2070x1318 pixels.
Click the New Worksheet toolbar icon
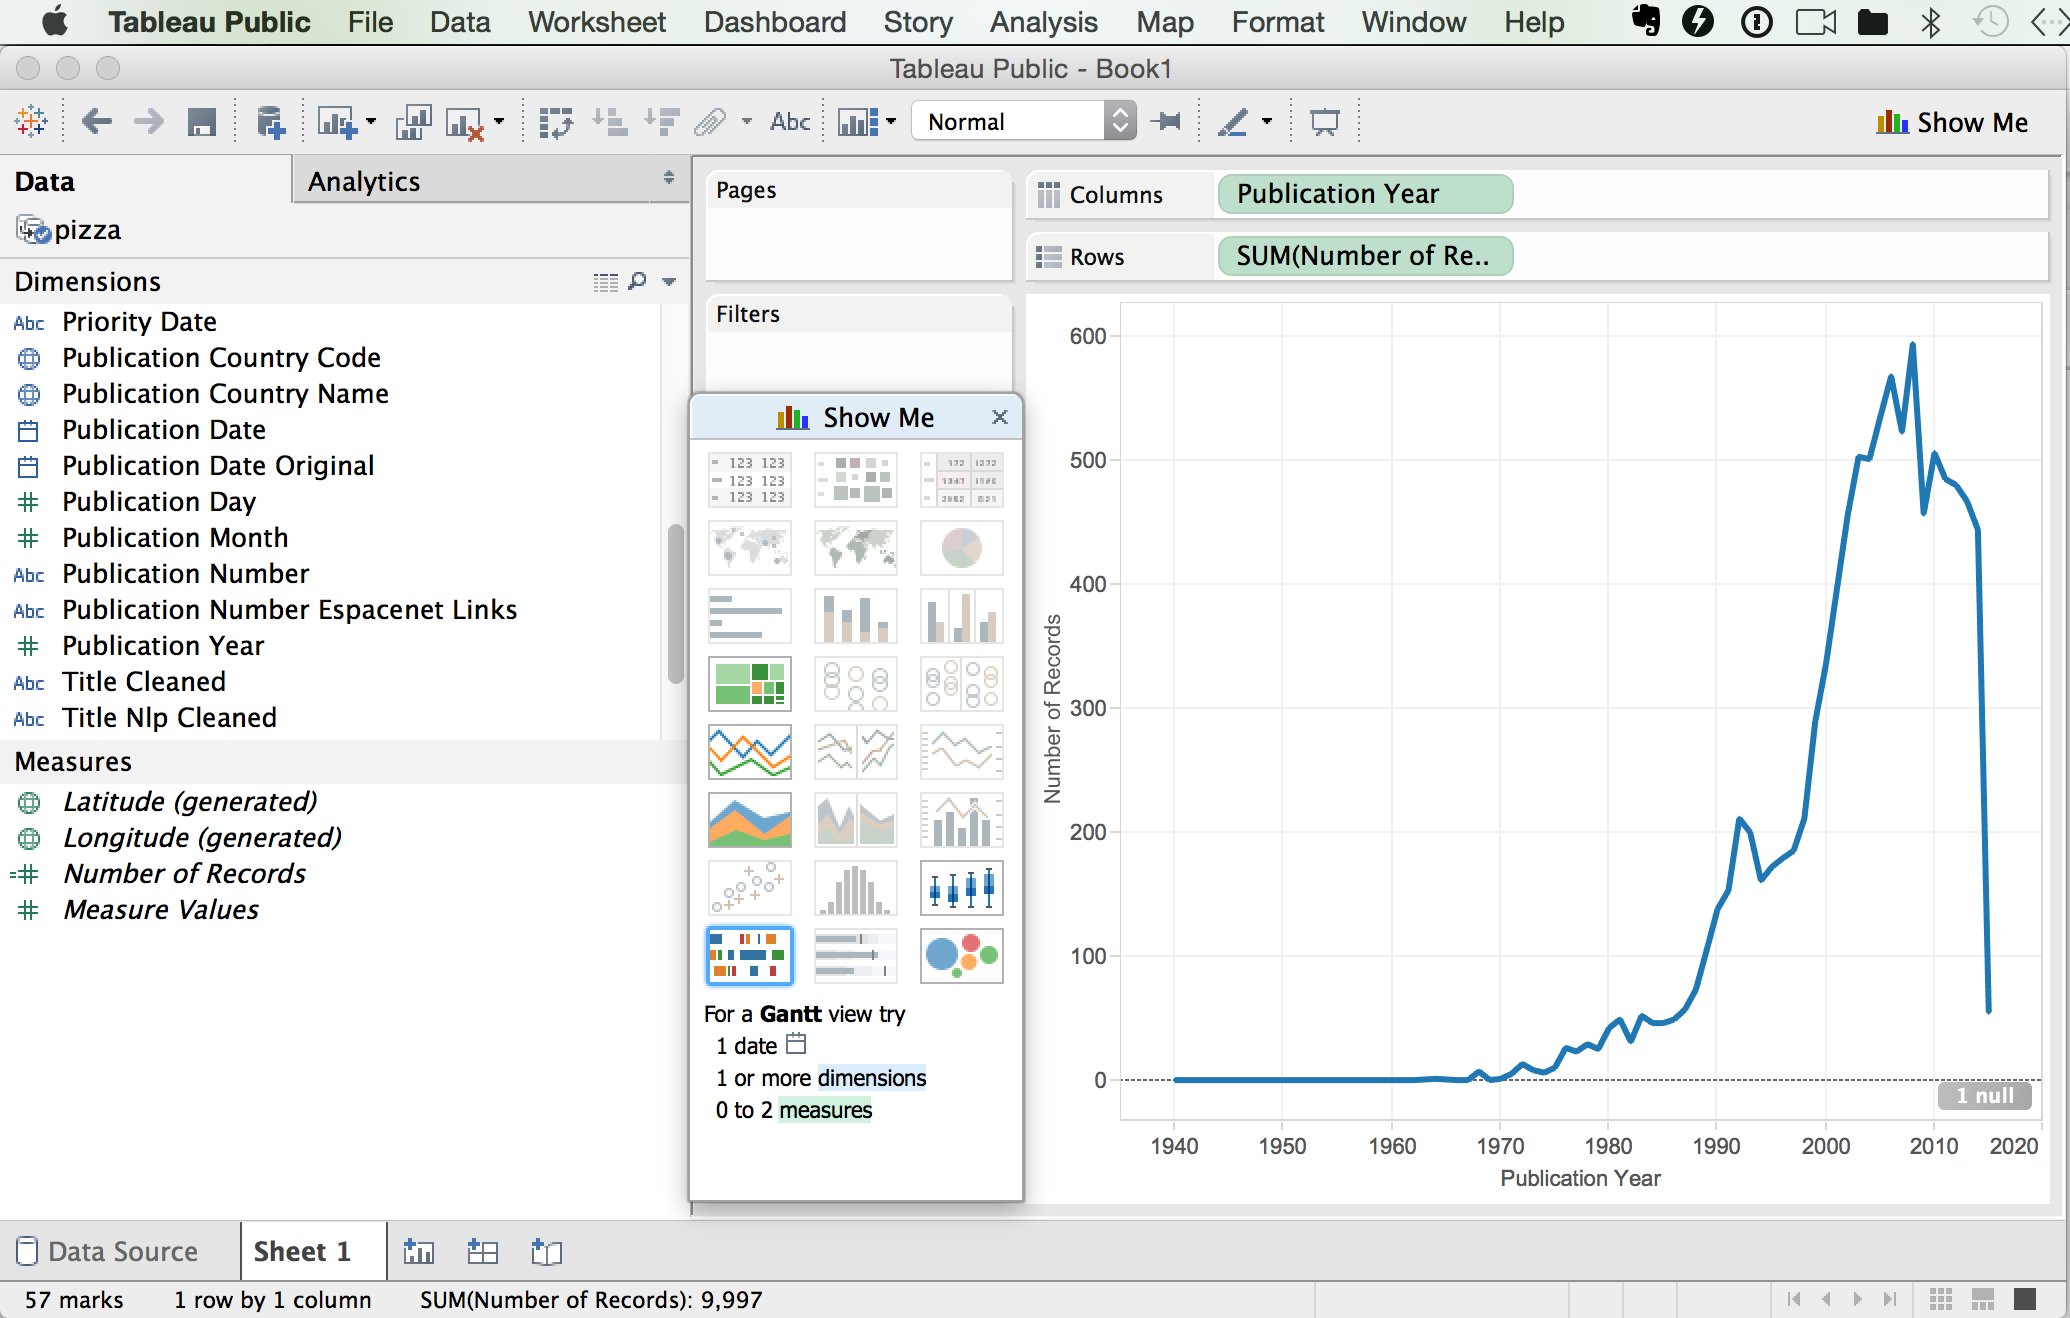click(x=336, y=122)
